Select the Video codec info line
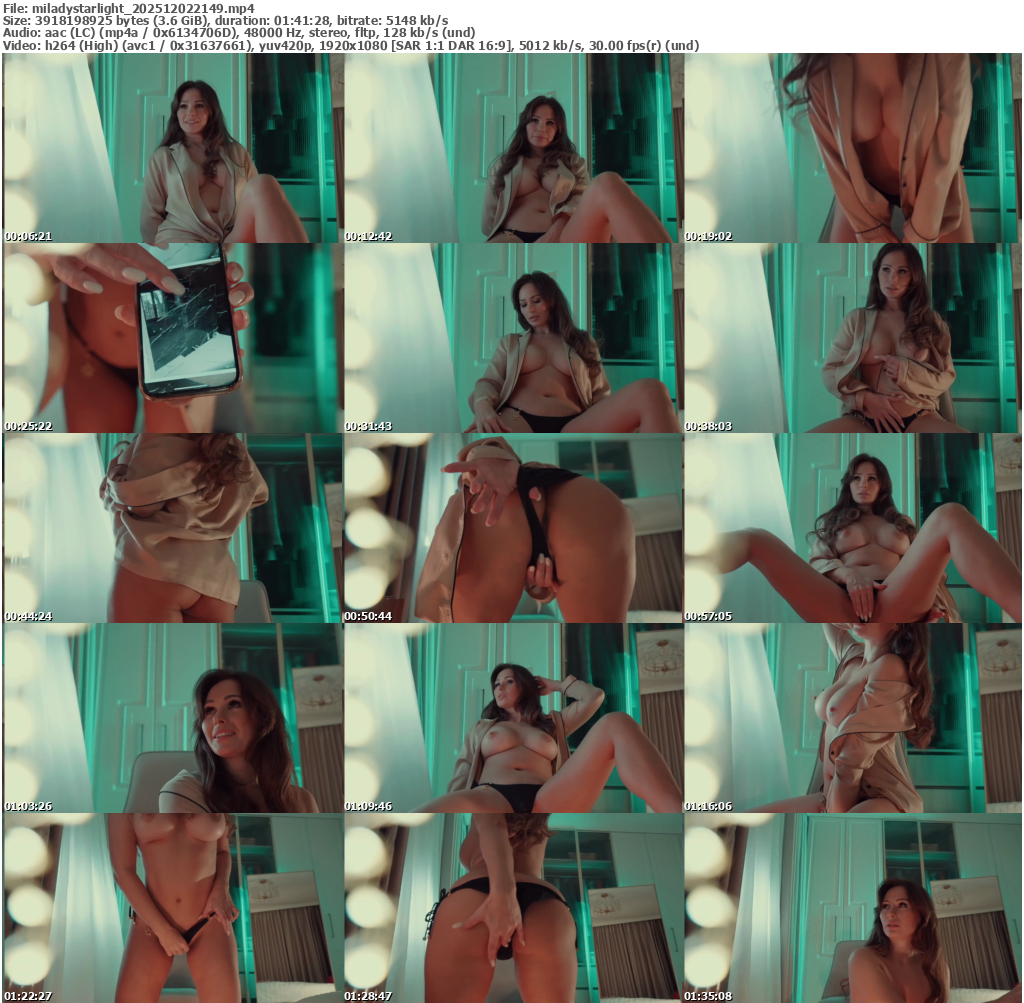The height and width of the screenshot is (1003, 1024). tap(351, 46)
